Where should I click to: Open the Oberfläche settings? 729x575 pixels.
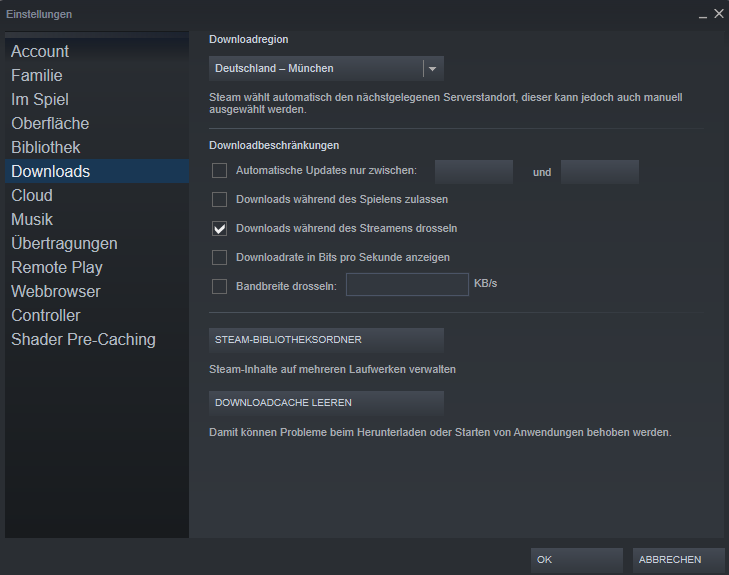(97, 123)
